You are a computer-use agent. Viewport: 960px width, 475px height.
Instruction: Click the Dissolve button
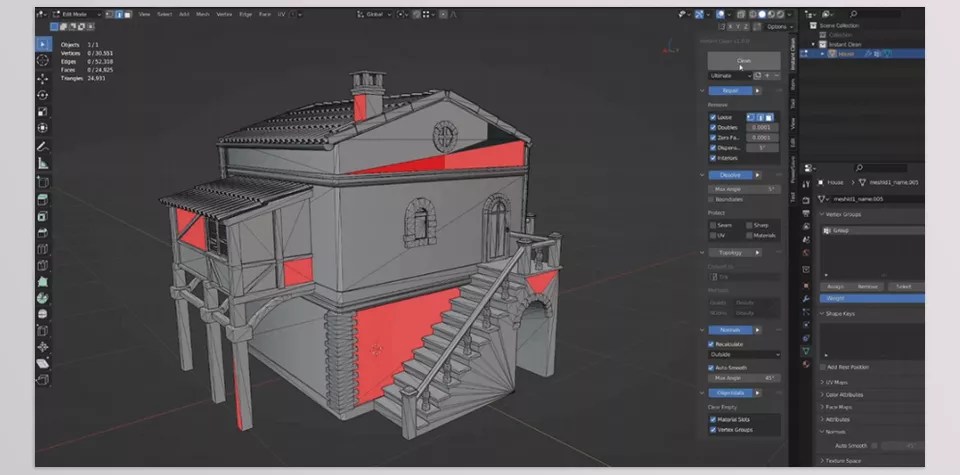730,175
